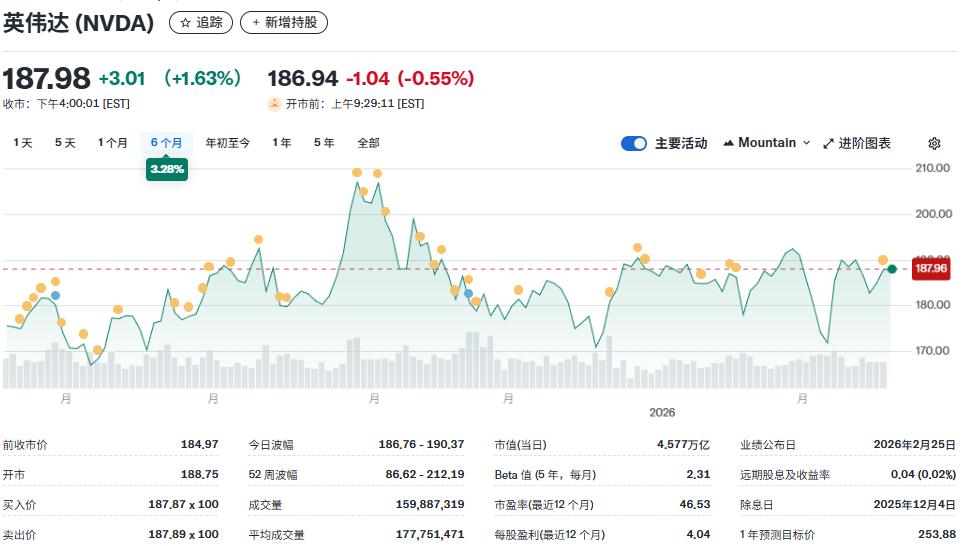963x546 pixels.
Task: Select the 5年 time range
Action: pyautogui.click(x=324, y=143)
